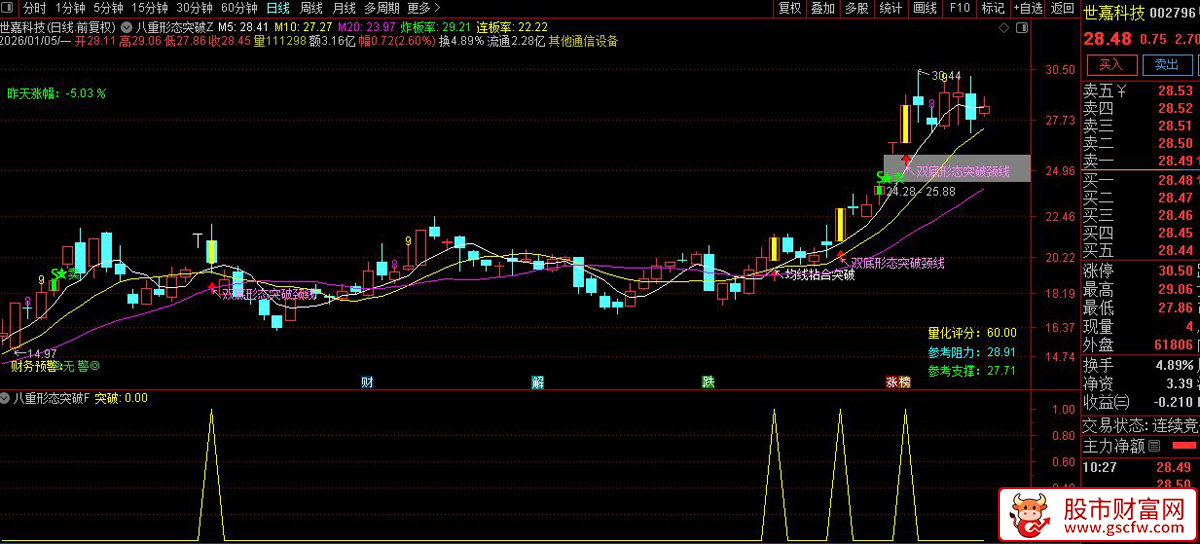
Task: Click the 涨榜 marker on the timeline
Action: [x=897, y=382]
